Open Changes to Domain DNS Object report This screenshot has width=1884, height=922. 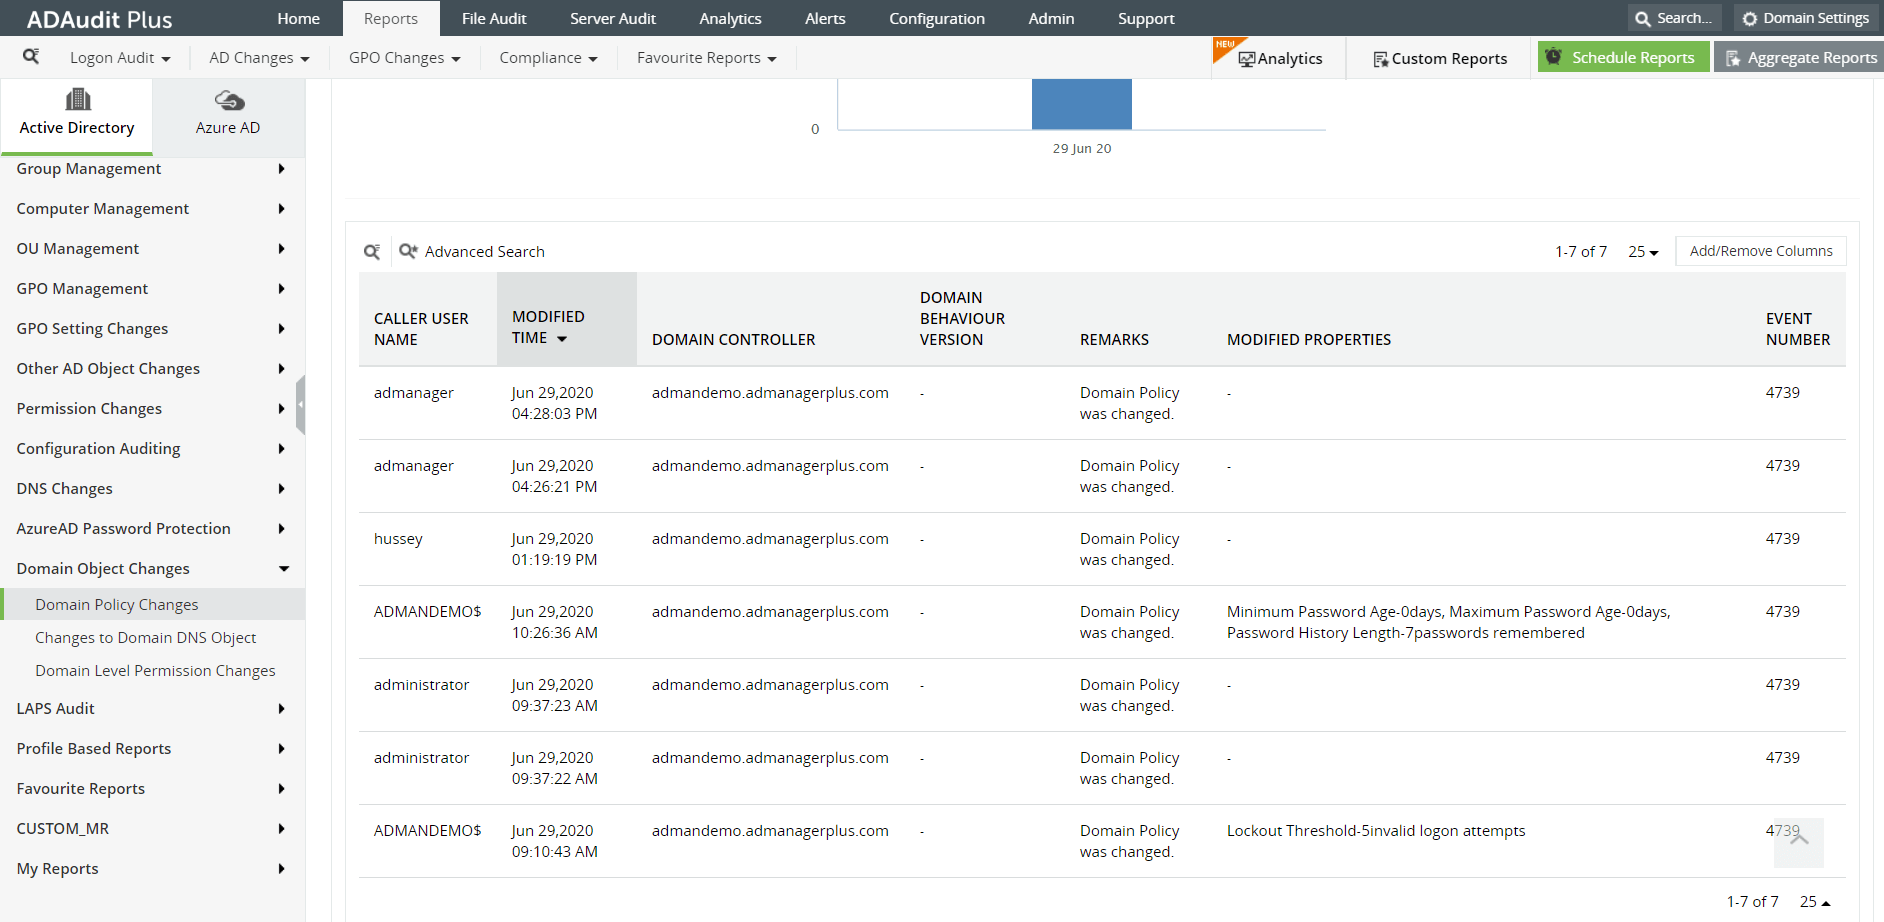(146, 638)
